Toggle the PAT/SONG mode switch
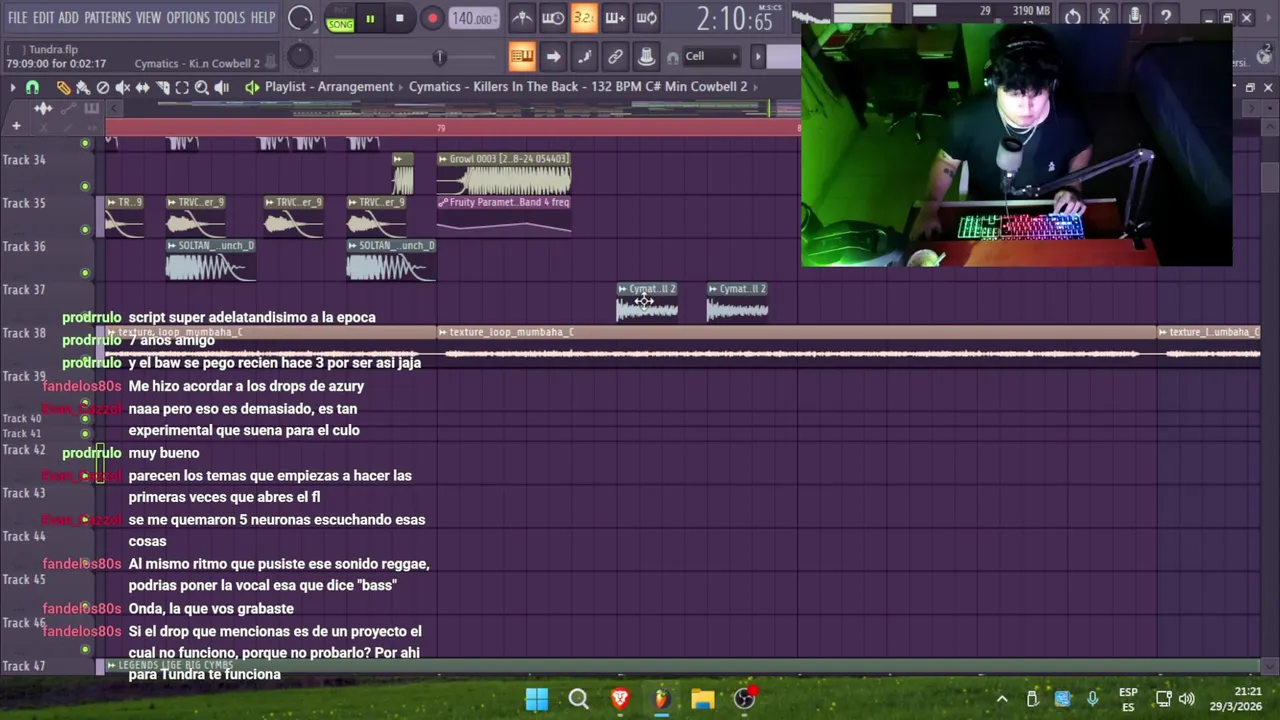Image resolution: width=1280 pixels, height=720 pixels. click(340, 18)
